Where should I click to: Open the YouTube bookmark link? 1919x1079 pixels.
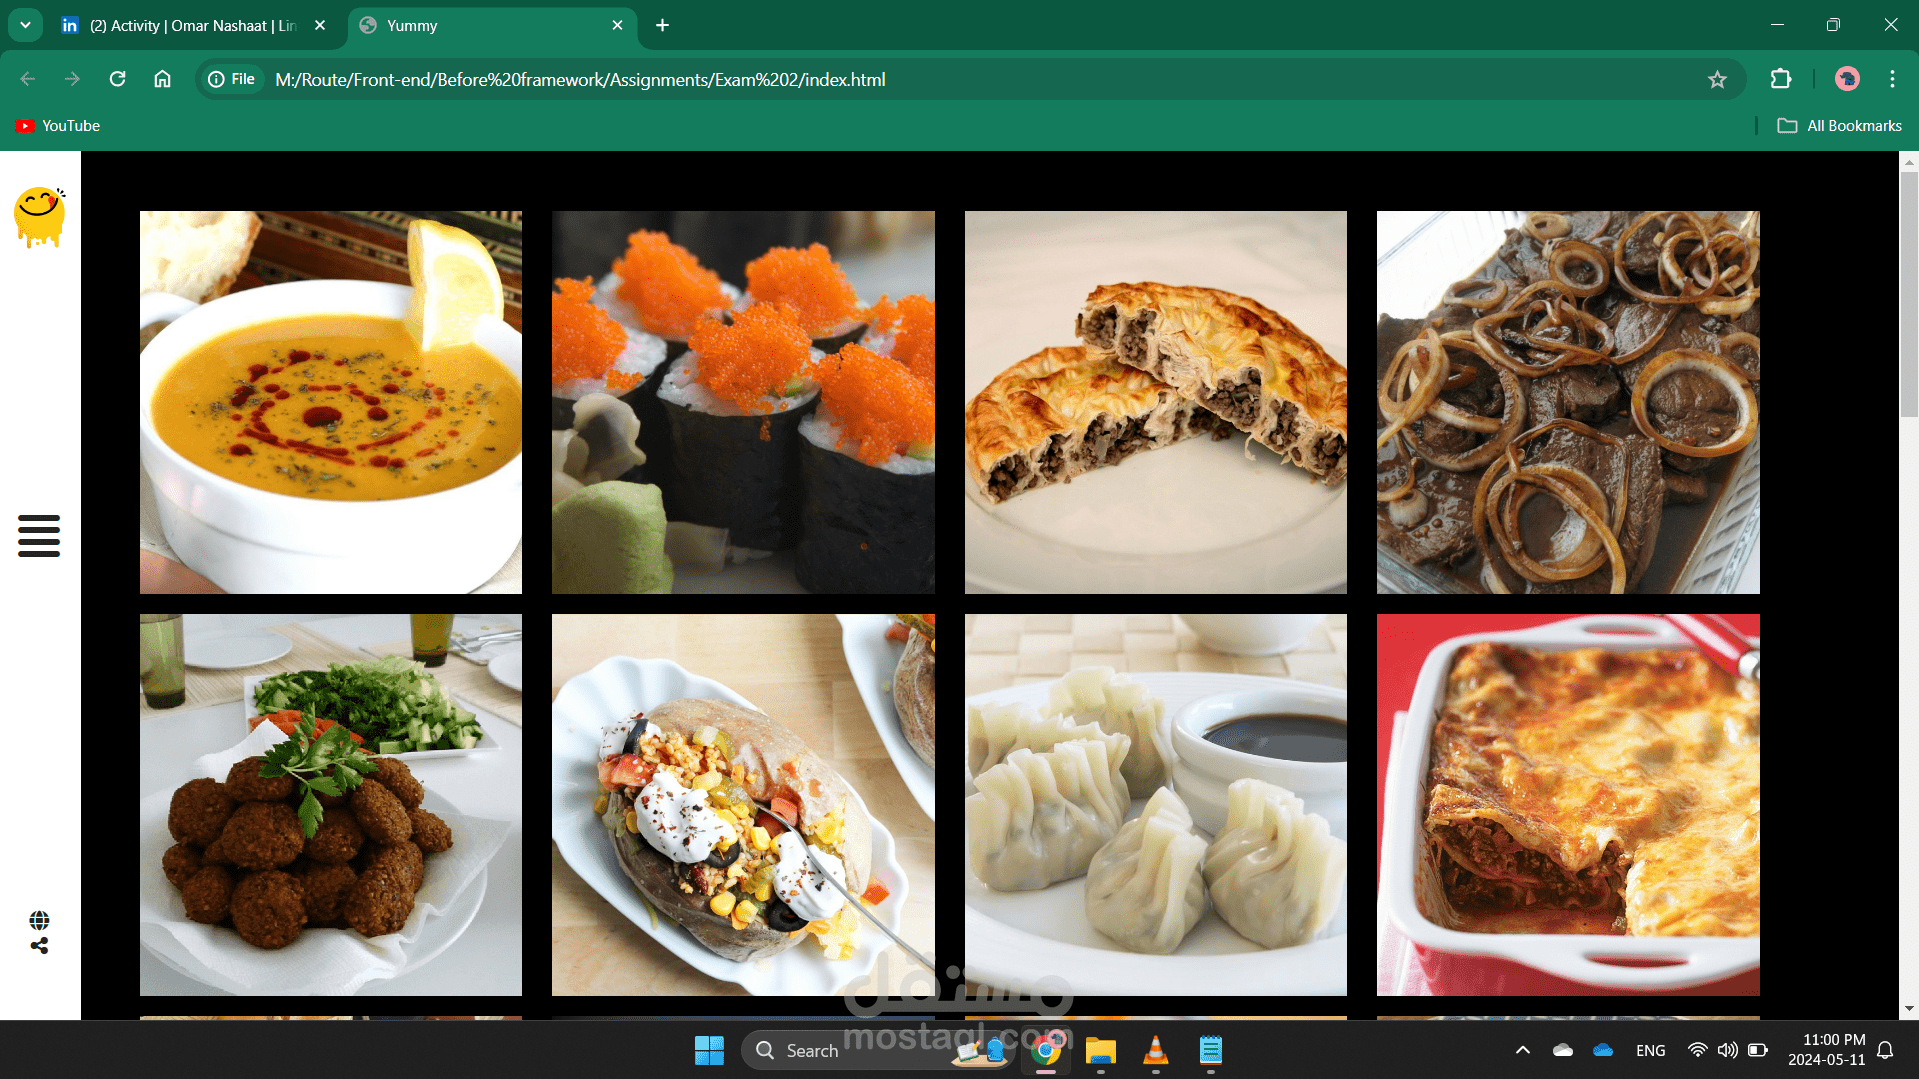57,125
